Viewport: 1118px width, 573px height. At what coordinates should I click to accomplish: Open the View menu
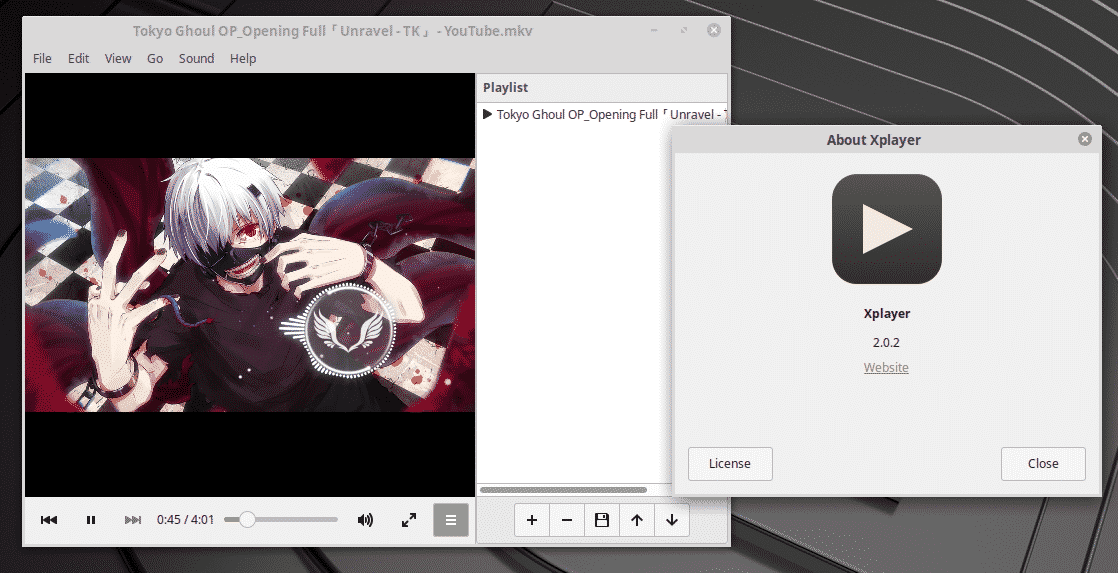pyautogui.click(x=118, y=58)
